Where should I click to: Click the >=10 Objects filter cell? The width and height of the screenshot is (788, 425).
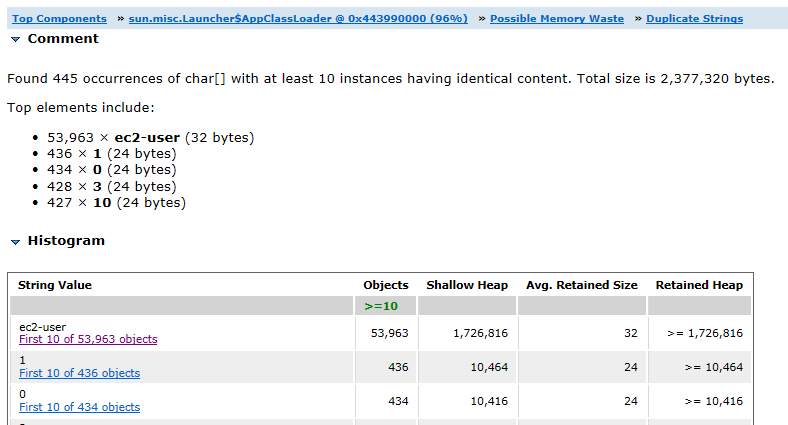[x=385, y=306]
